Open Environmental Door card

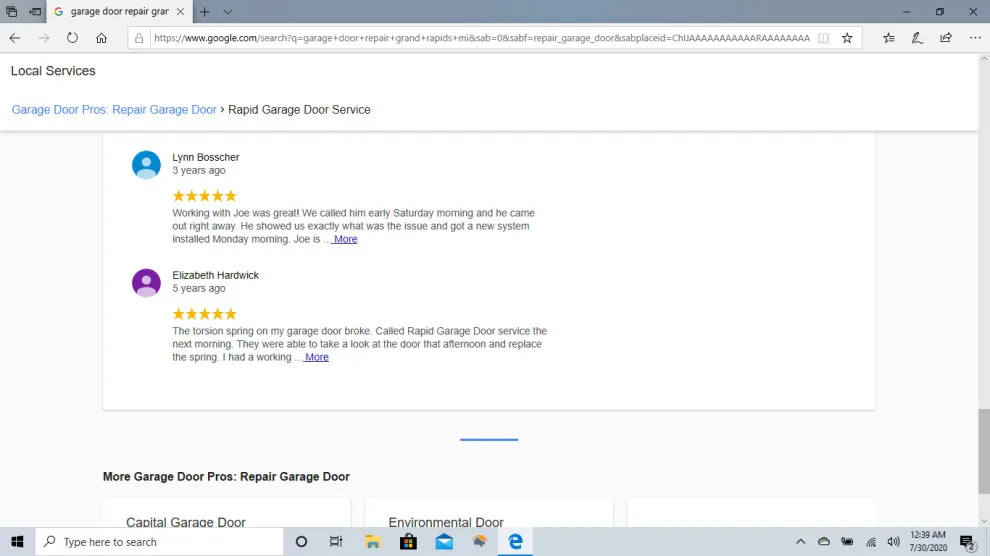coord(489,514)
